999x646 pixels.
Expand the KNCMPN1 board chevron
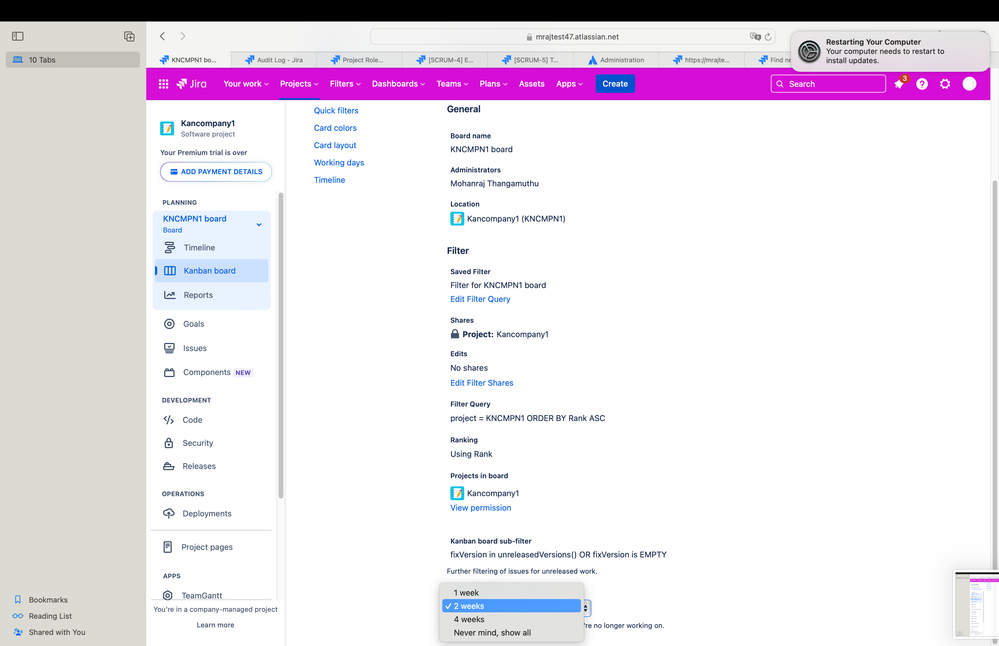click(x=259, y=224)
